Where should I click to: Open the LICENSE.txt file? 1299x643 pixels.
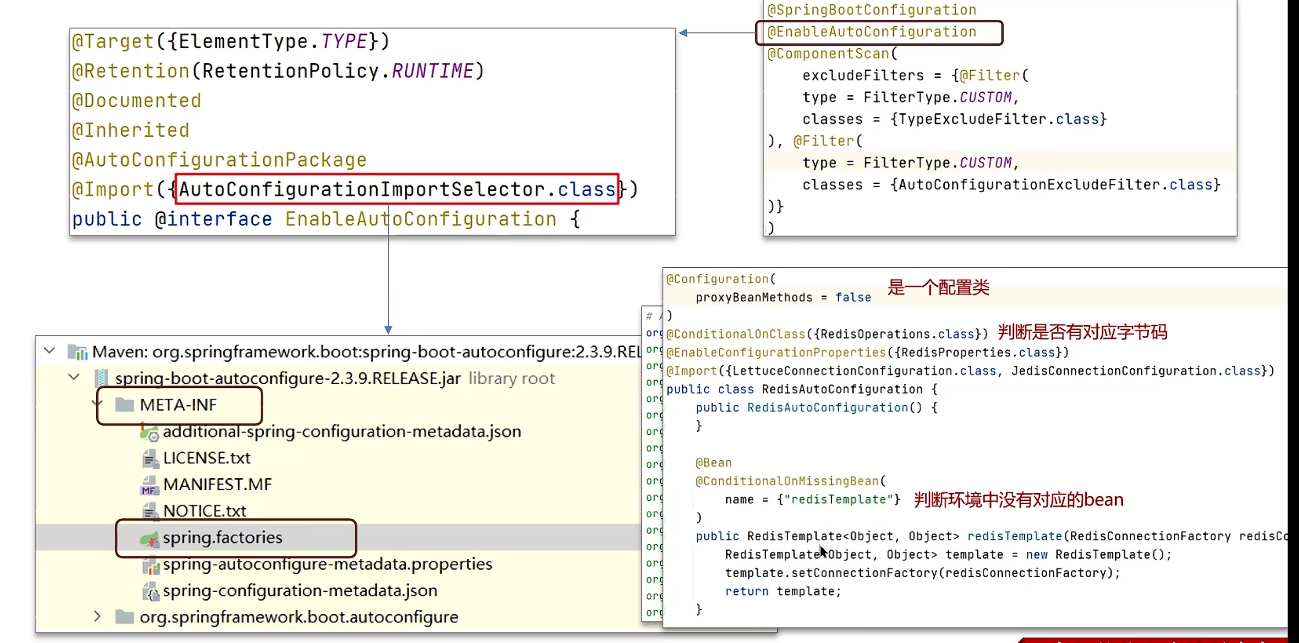(207, 458)
